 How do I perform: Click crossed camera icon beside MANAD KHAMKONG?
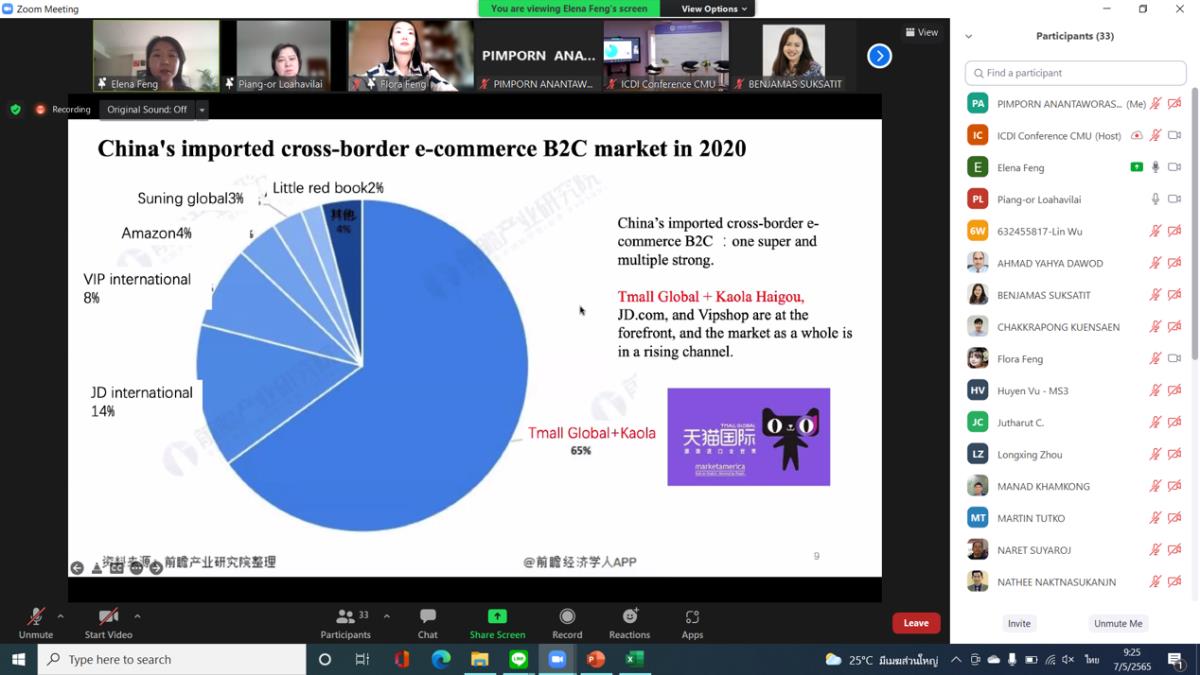(1175, 486)
